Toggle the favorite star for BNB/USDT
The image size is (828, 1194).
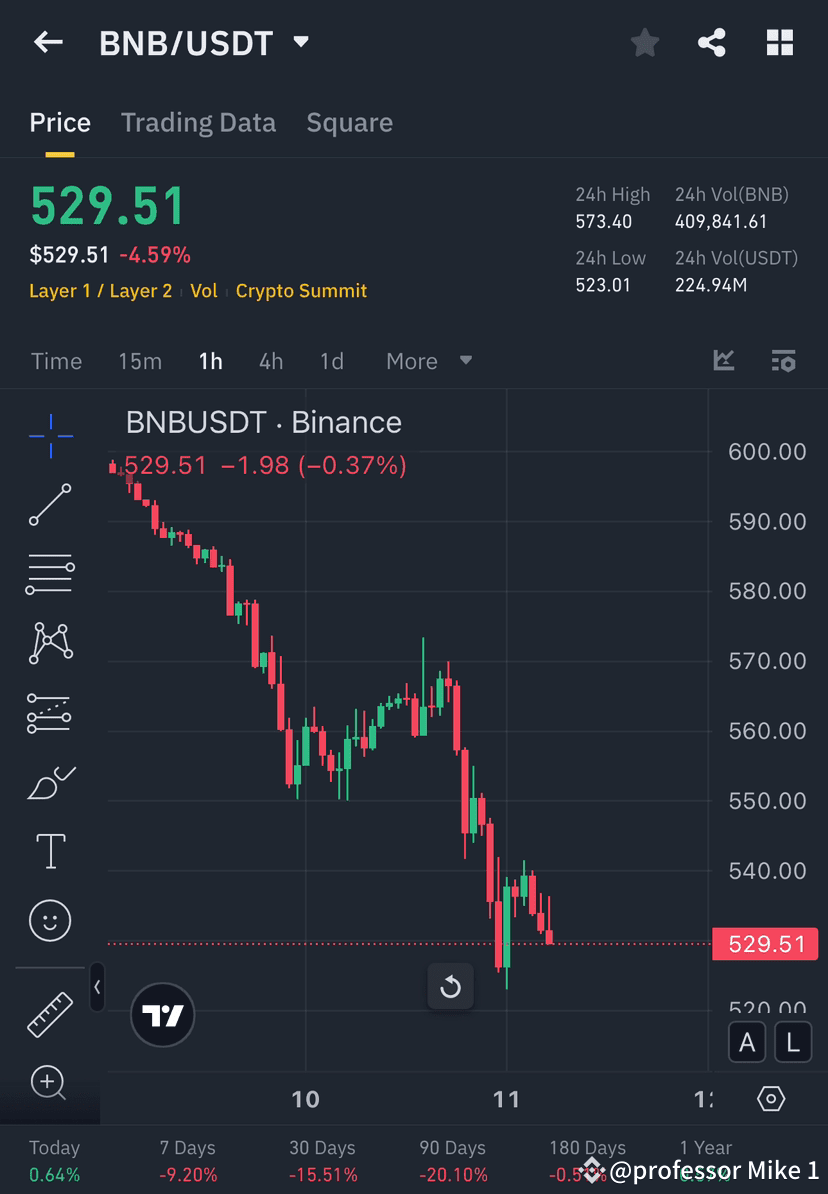(644, 42)
